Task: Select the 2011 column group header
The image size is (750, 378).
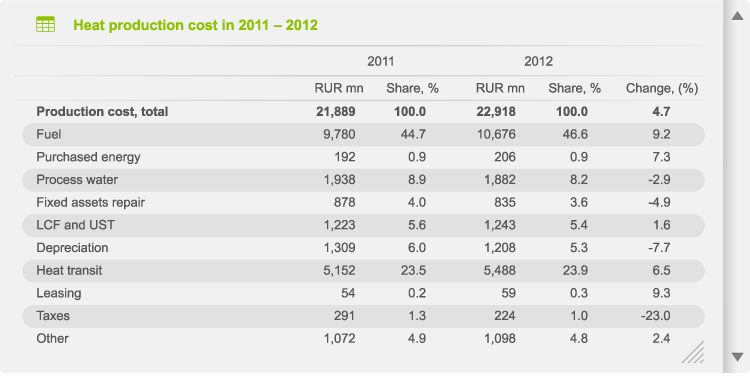Action: [x=380, y=61]
